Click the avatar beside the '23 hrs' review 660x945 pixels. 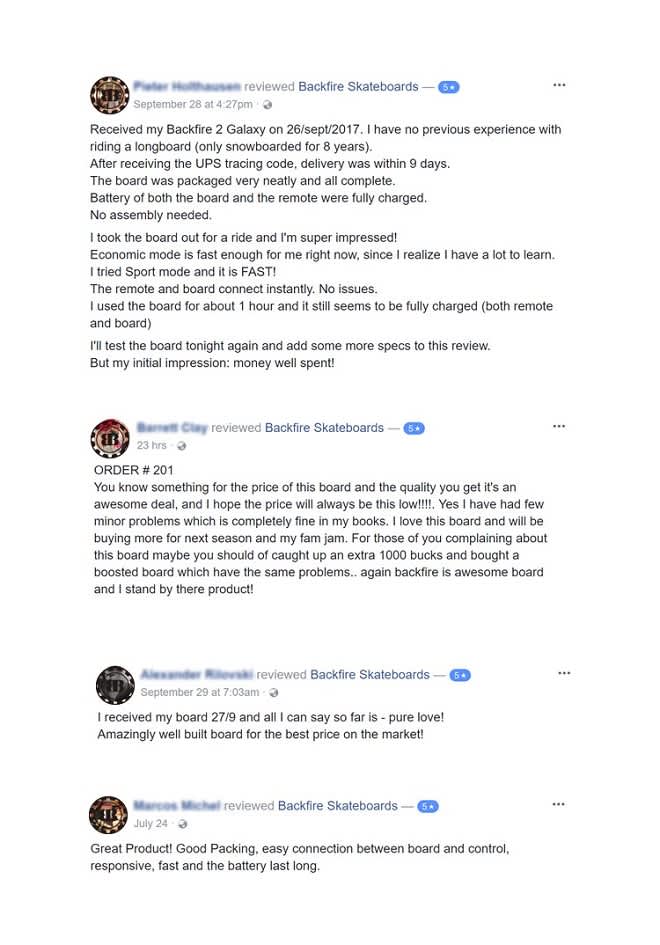(110, 438)
